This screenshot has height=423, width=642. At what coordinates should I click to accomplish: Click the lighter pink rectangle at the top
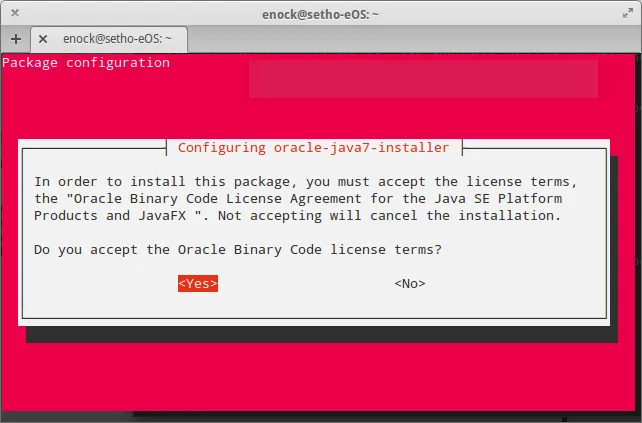[422, 79]
